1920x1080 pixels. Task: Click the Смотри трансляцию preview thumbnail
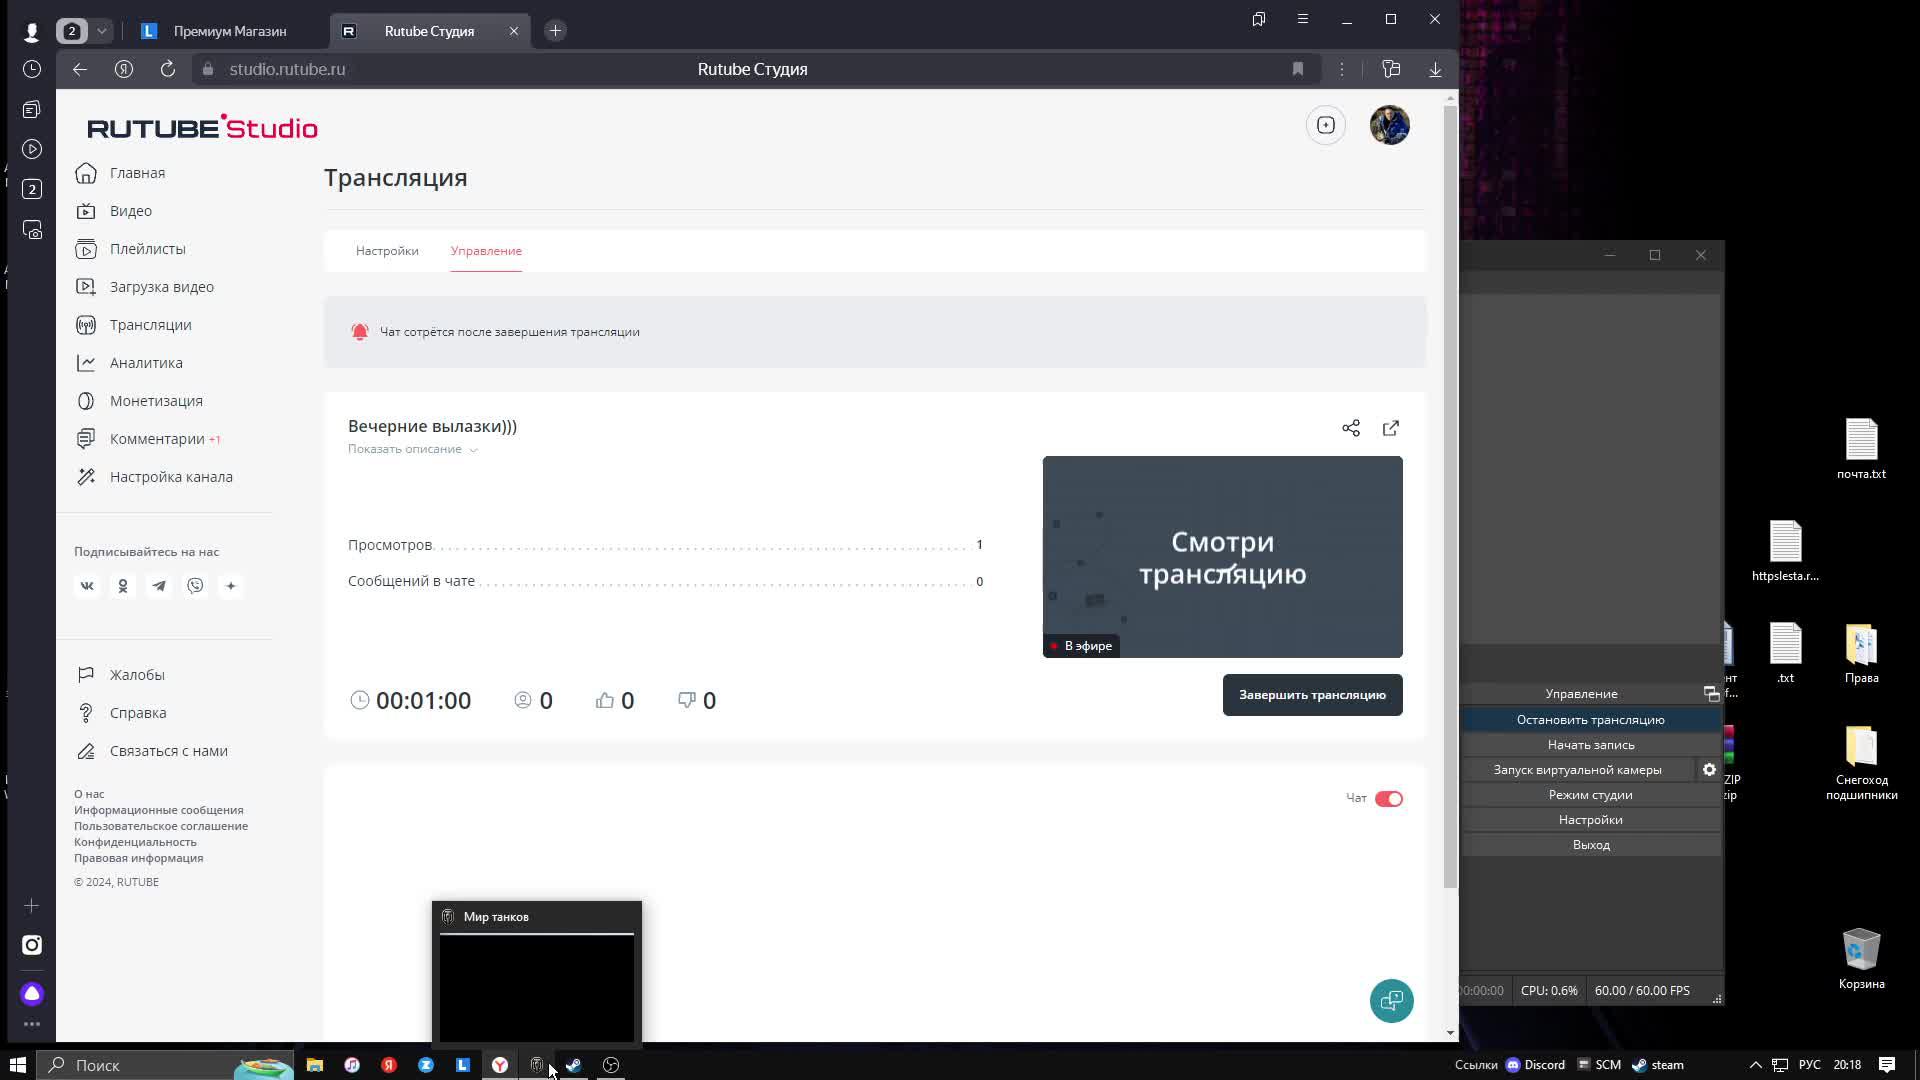point(1222,557)
